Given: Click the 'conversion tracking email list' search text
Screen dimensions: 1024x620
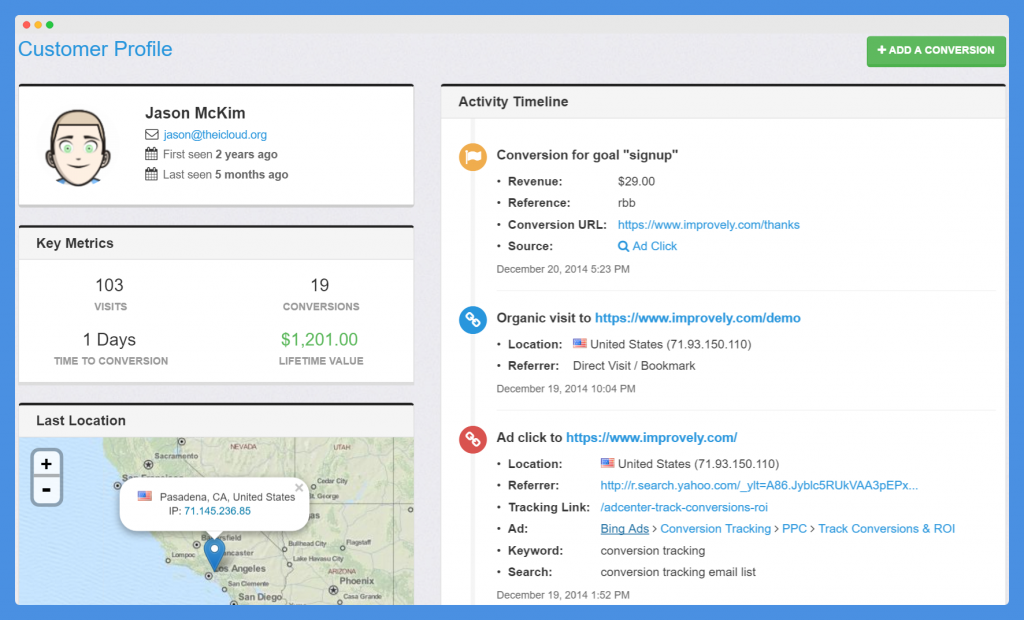Looking at the screenshot, I should tap(678, 572).
